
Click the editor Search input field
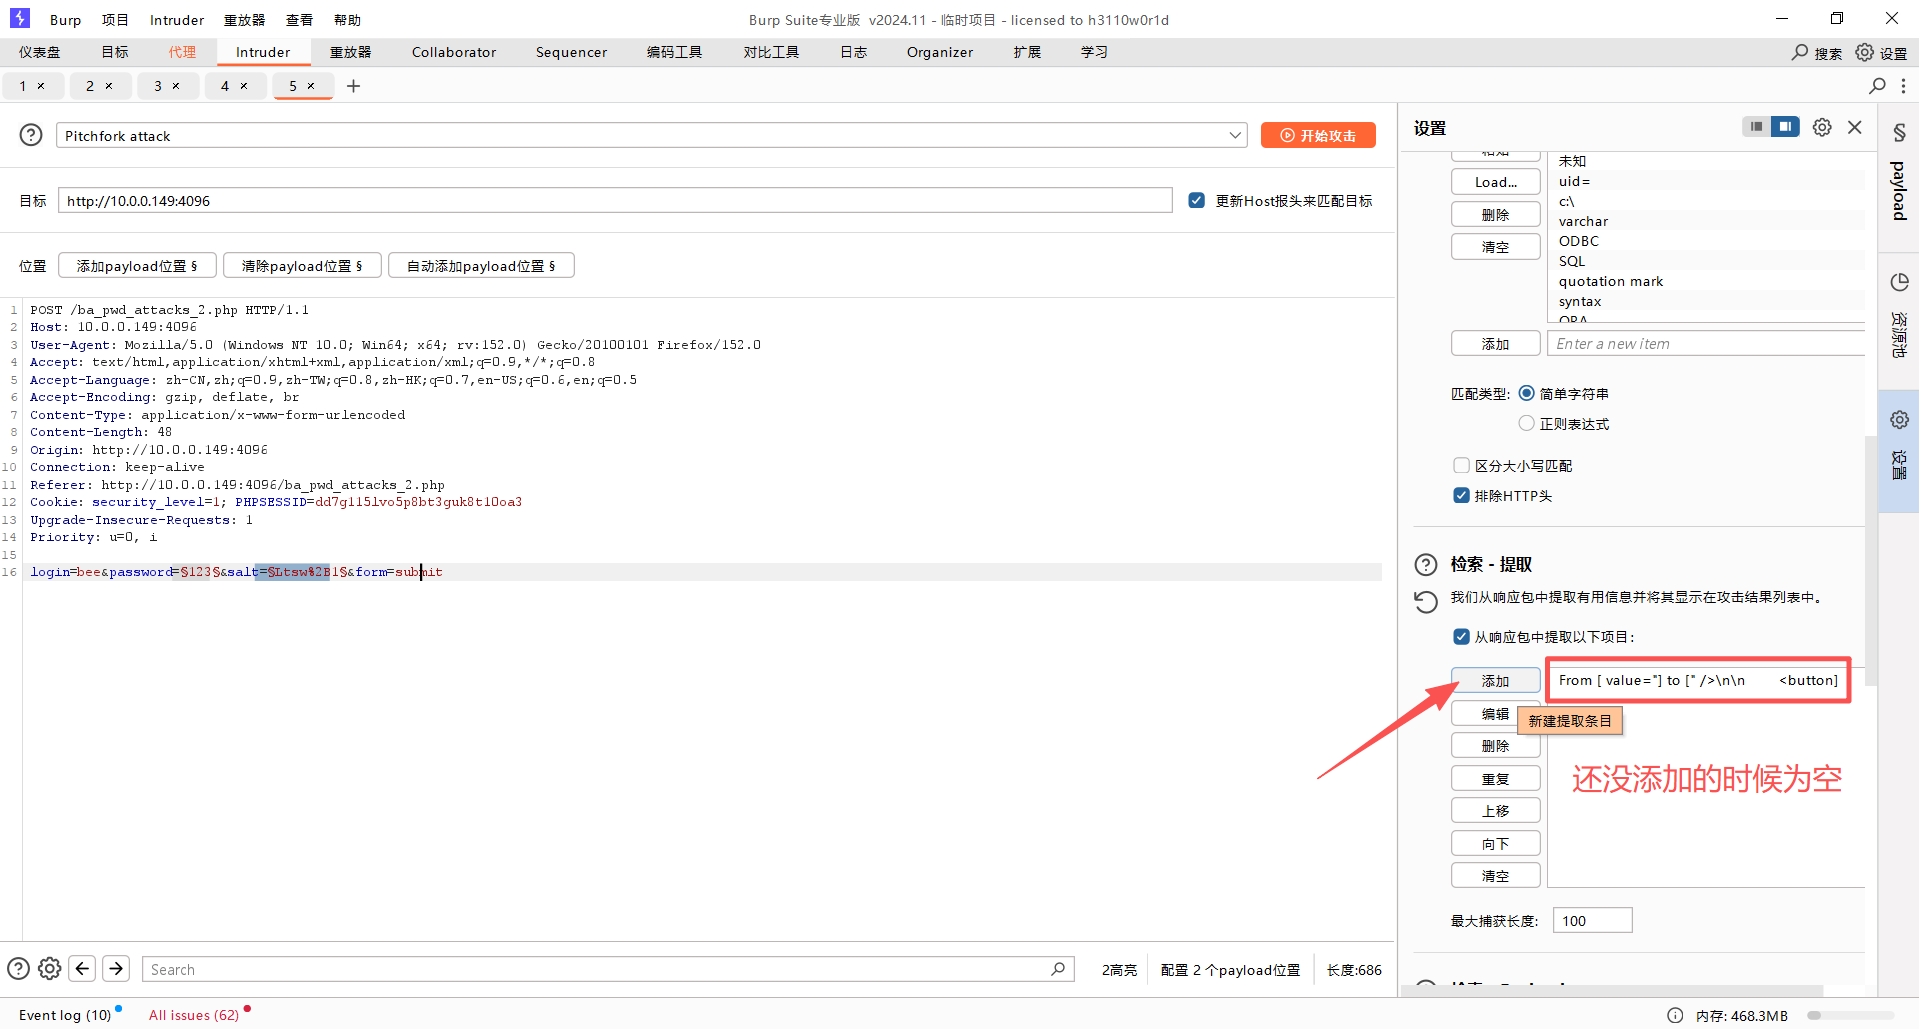[x=608, y=969]
